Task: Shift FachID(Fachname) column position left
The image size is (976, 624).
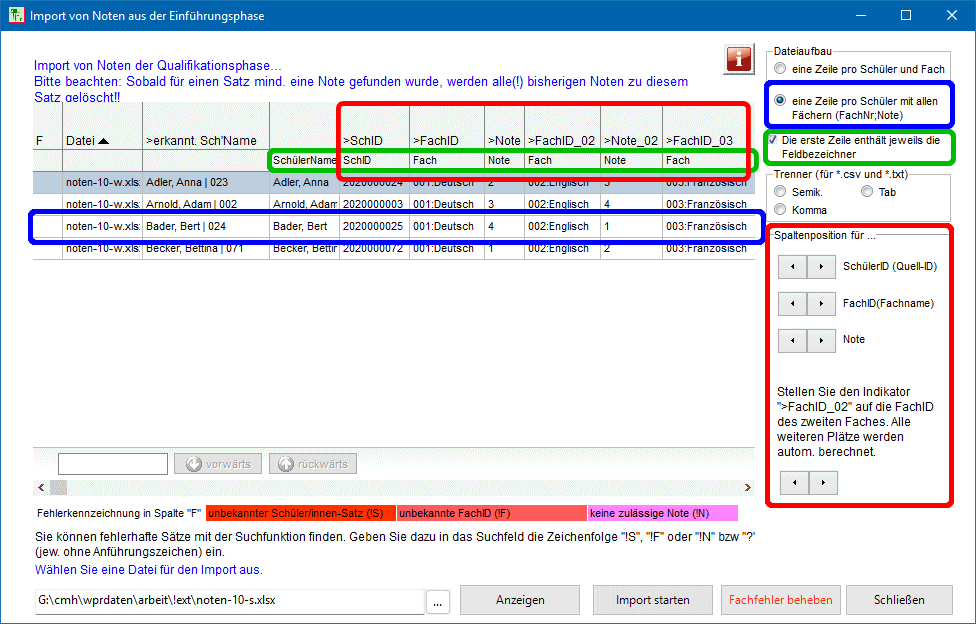Action: tap(792, 304)
